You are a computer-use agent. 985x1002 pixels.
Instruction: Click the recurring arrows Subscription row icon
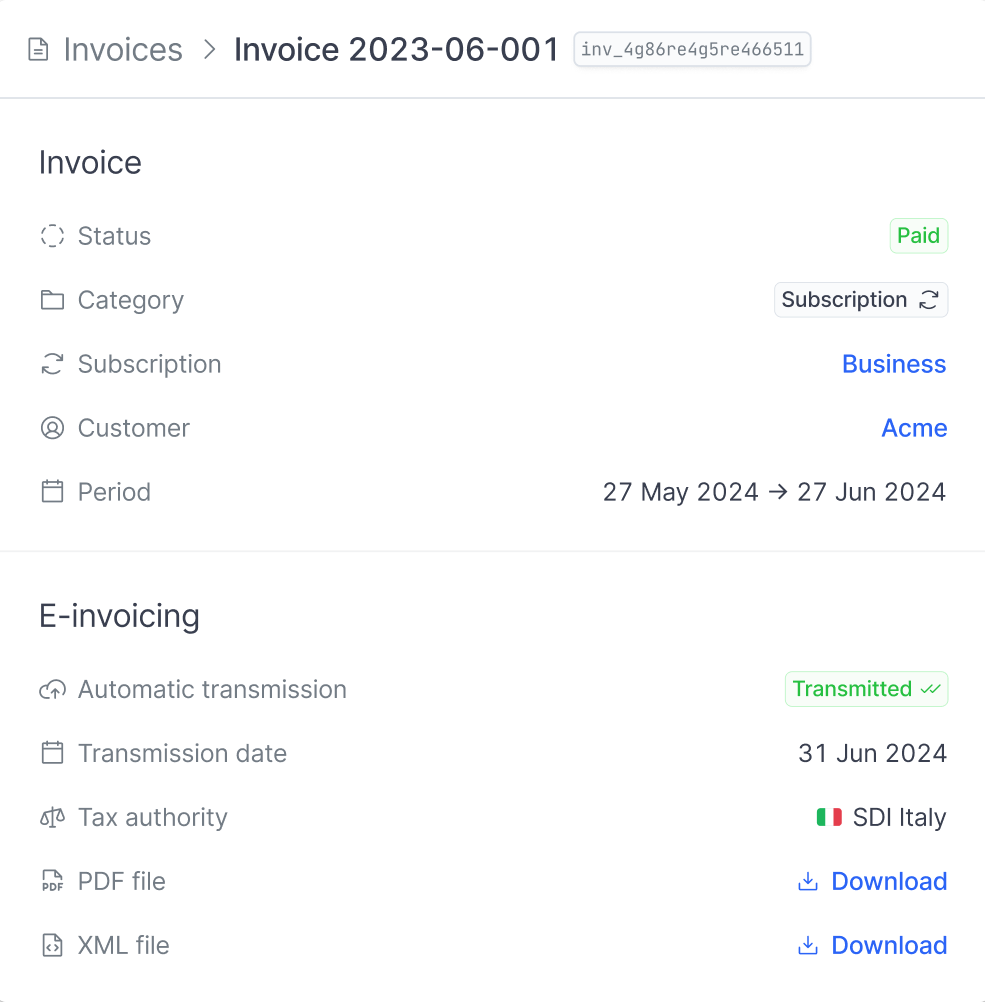pyautogui.click(x=52, y=364)
